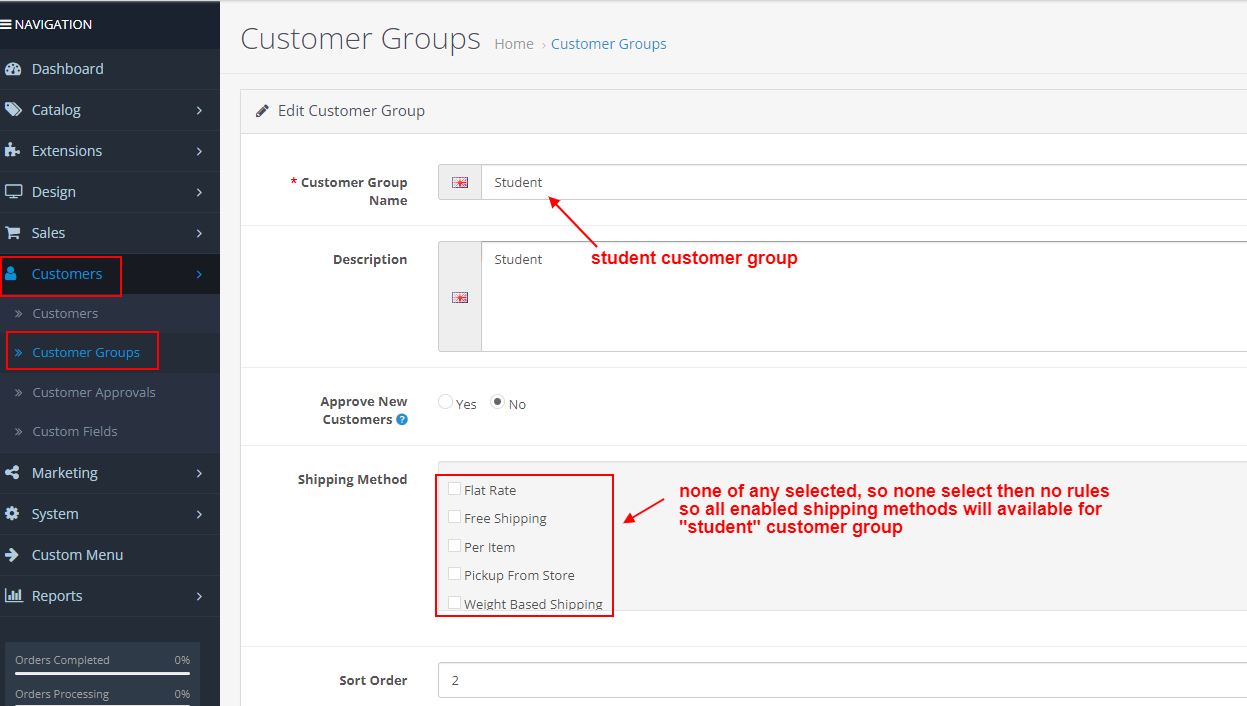The image size is (1247, 706).
Task: Click the System gear icon
Action: (12, 514)
